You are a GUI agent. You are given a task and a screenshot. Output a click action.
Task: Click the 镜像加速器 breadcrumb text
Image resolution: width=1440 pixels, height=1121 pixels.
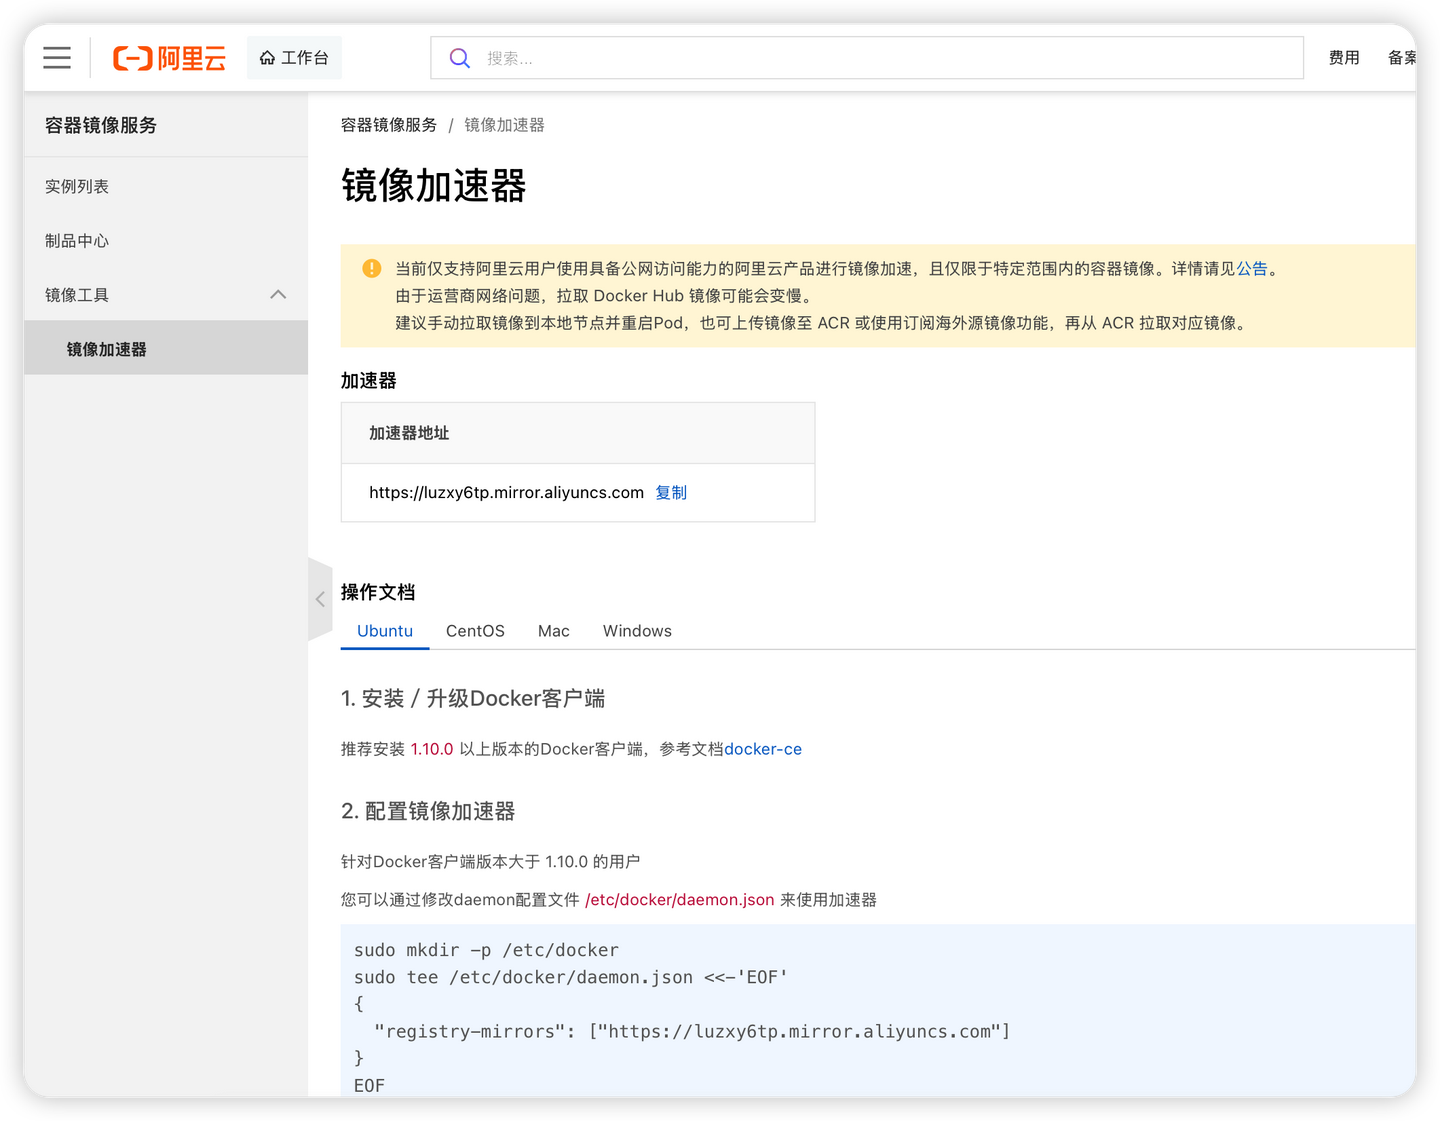tap(504, 125)
